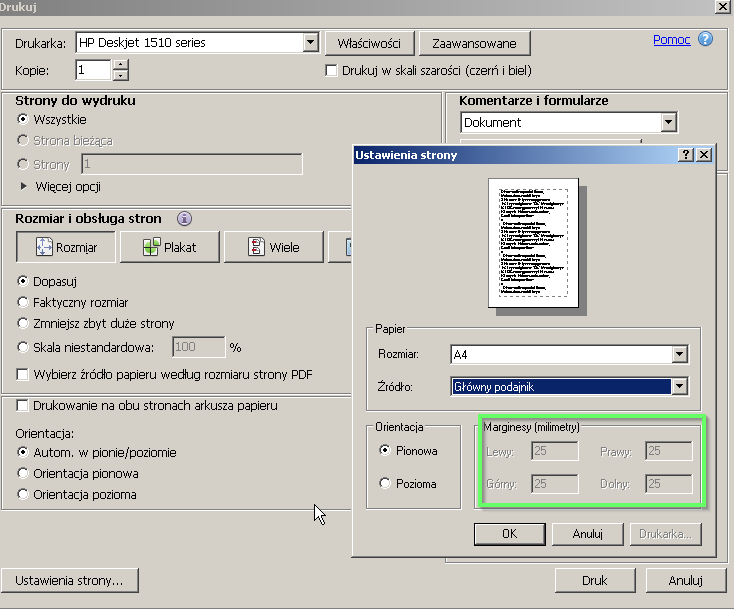
Task: Click the question mark in Ustawienia strony title bar
Action: pyautogui.click(x=686, y=155)
